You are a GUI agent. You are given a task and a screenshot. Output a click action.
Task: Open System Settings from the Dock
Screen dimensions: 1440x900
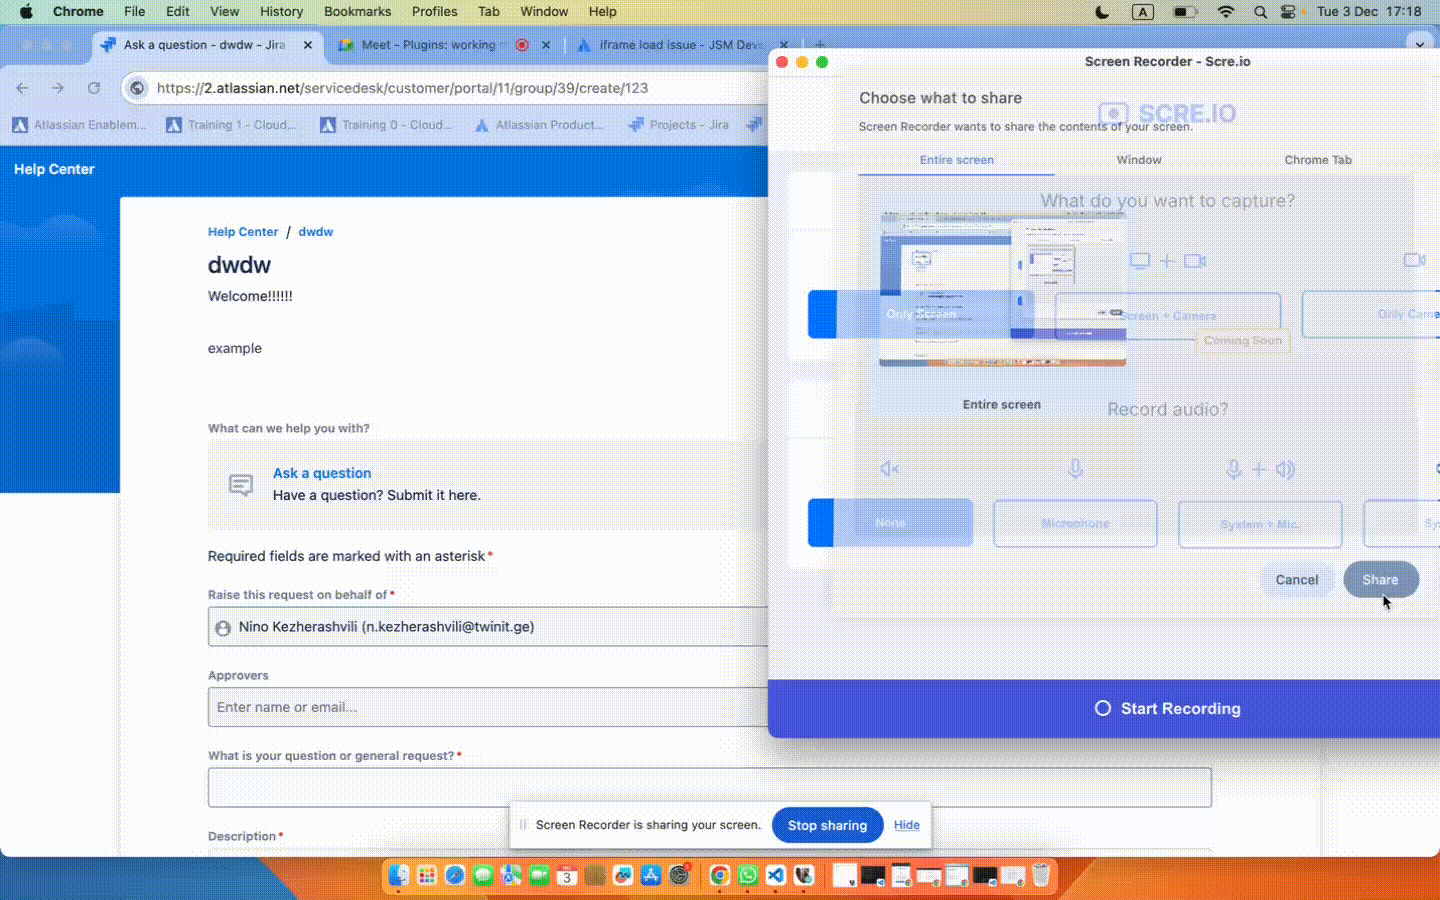point(680,876)
